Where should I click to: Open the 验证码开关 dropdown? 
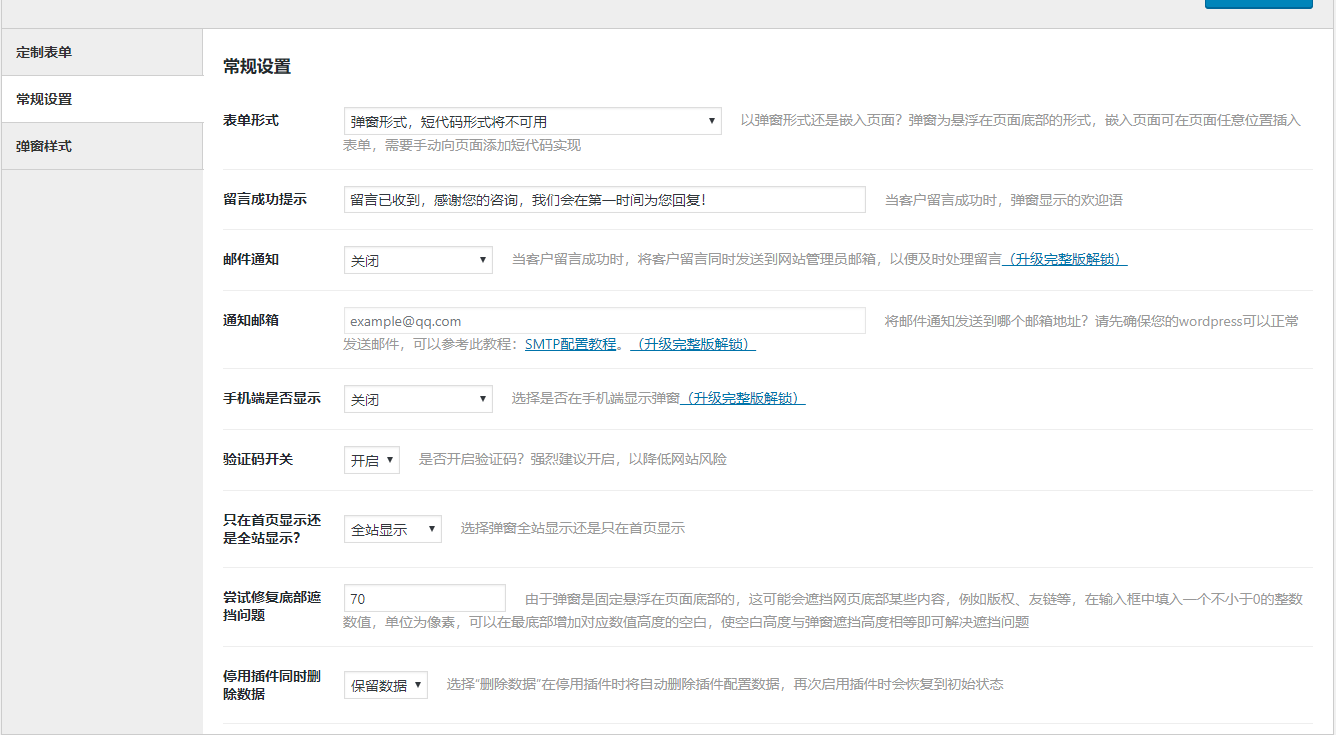coord(371,460)
